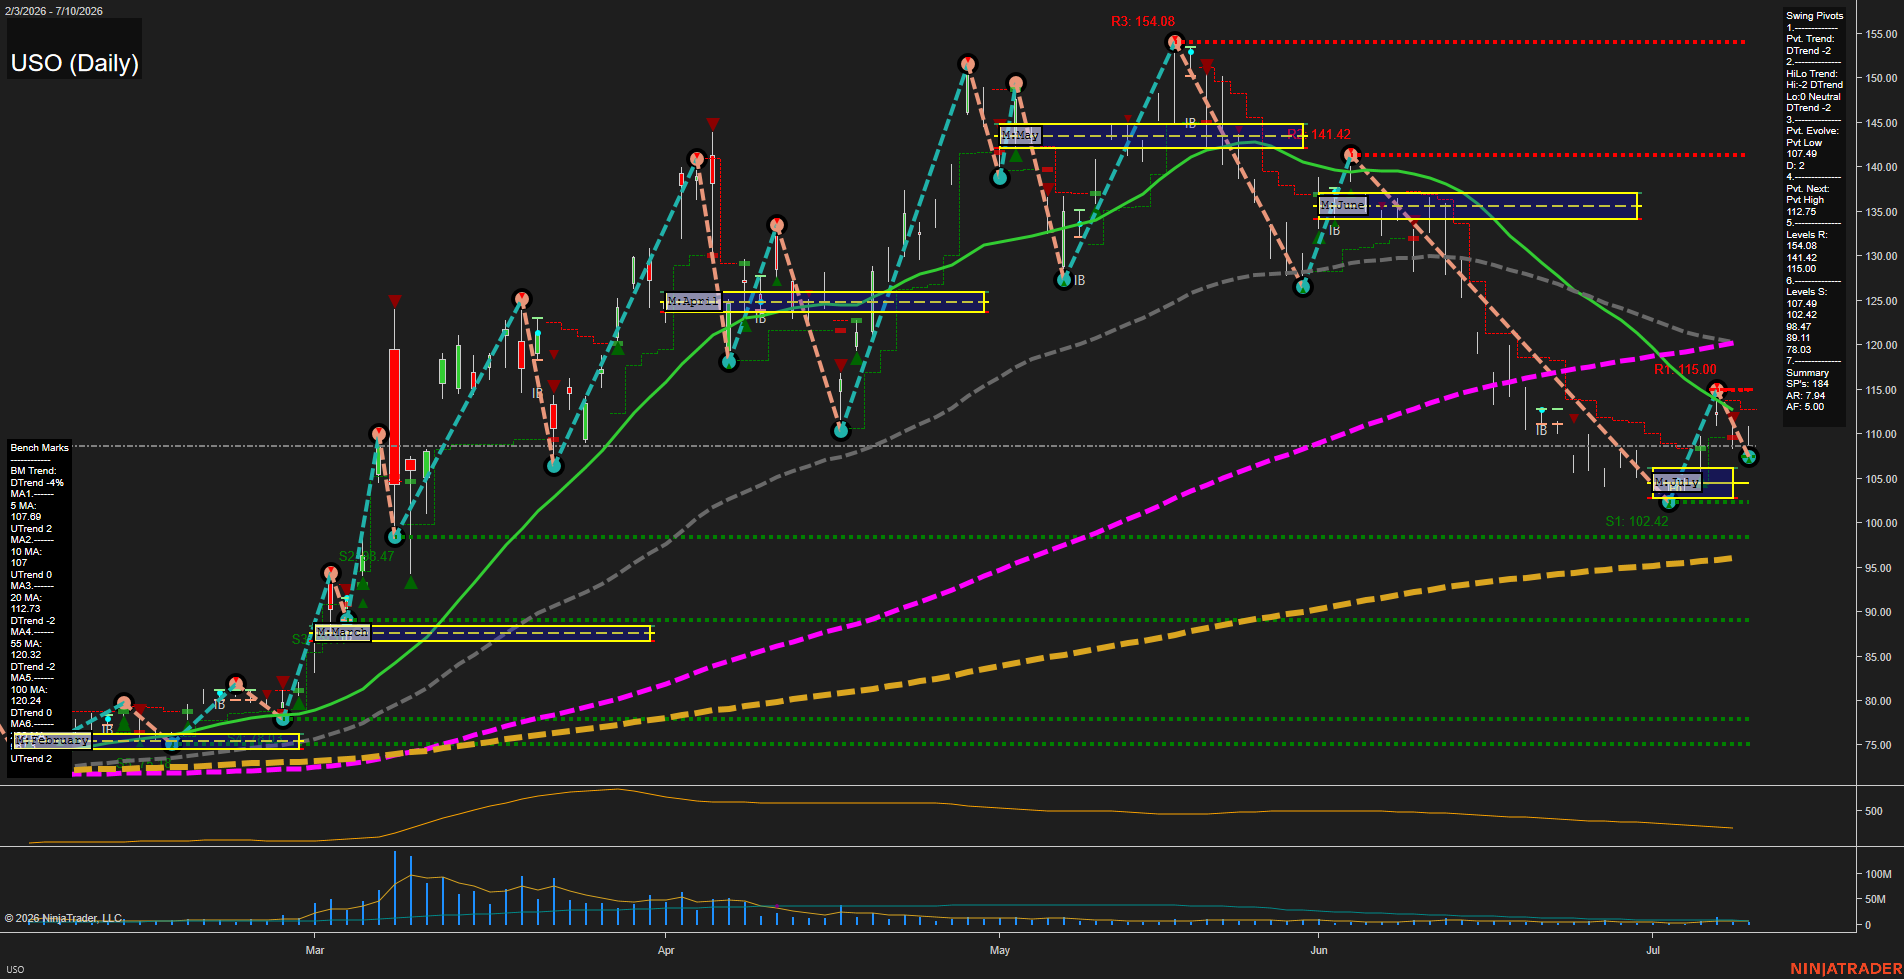Click the 100M volume scale label
Screen dimensions: 1904x979
[1878, 874]
